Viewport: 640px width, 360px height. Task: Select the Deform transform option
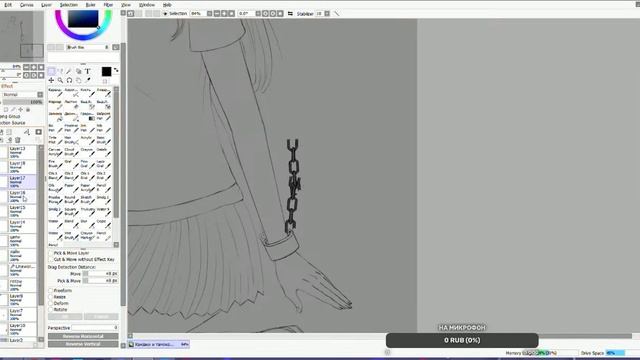51,303
